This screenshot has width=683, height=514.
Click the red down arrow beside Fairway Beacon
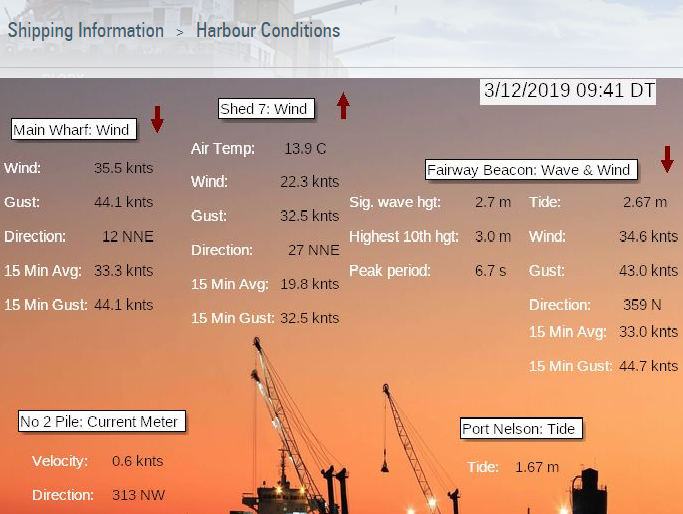(x=667, y=159)
